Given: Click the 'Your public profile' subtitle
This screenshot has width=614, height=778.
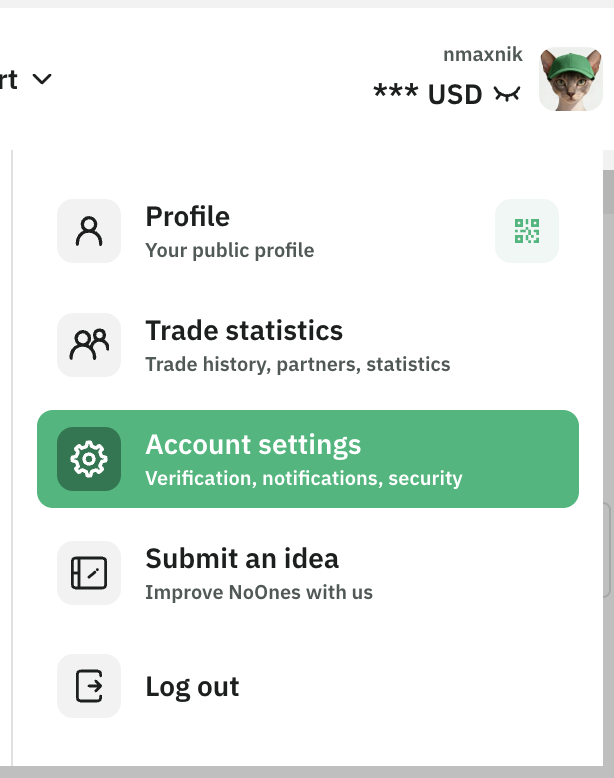Looking at the screenshot, I should point(230,250).
